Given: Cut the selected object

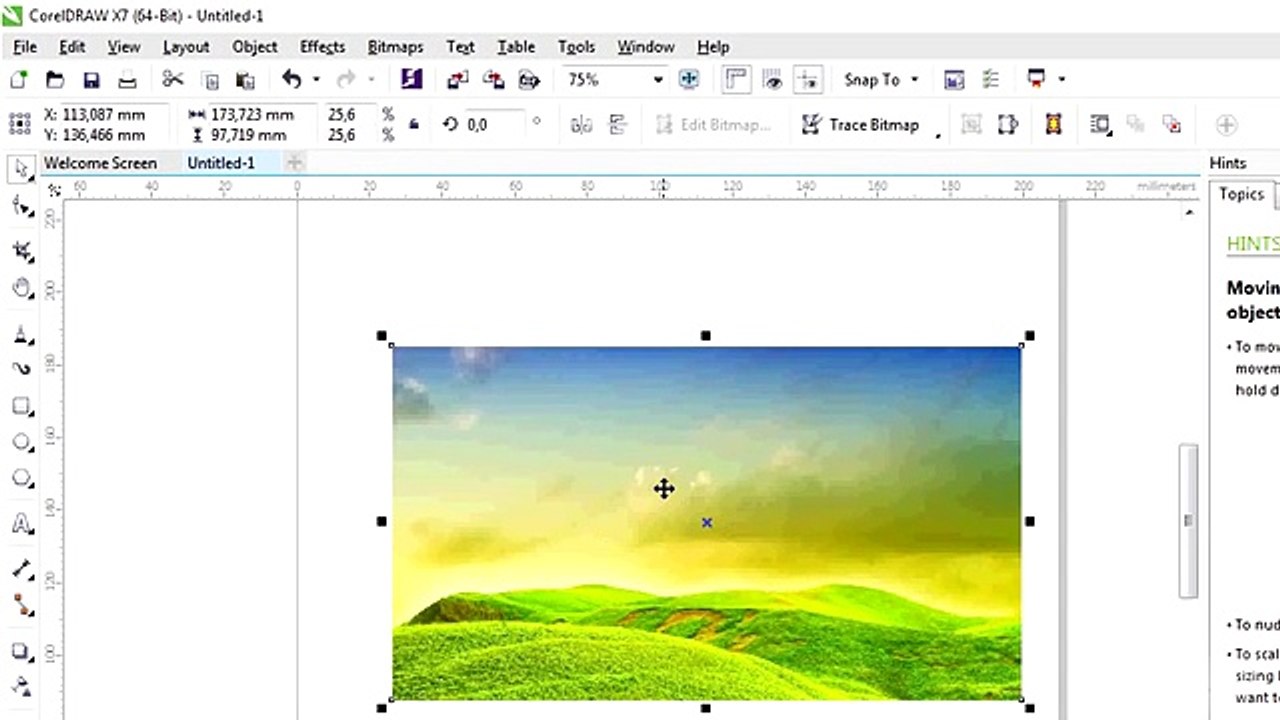Looking at the screenshot, I should pyautogui.click(x=172, y=80).
